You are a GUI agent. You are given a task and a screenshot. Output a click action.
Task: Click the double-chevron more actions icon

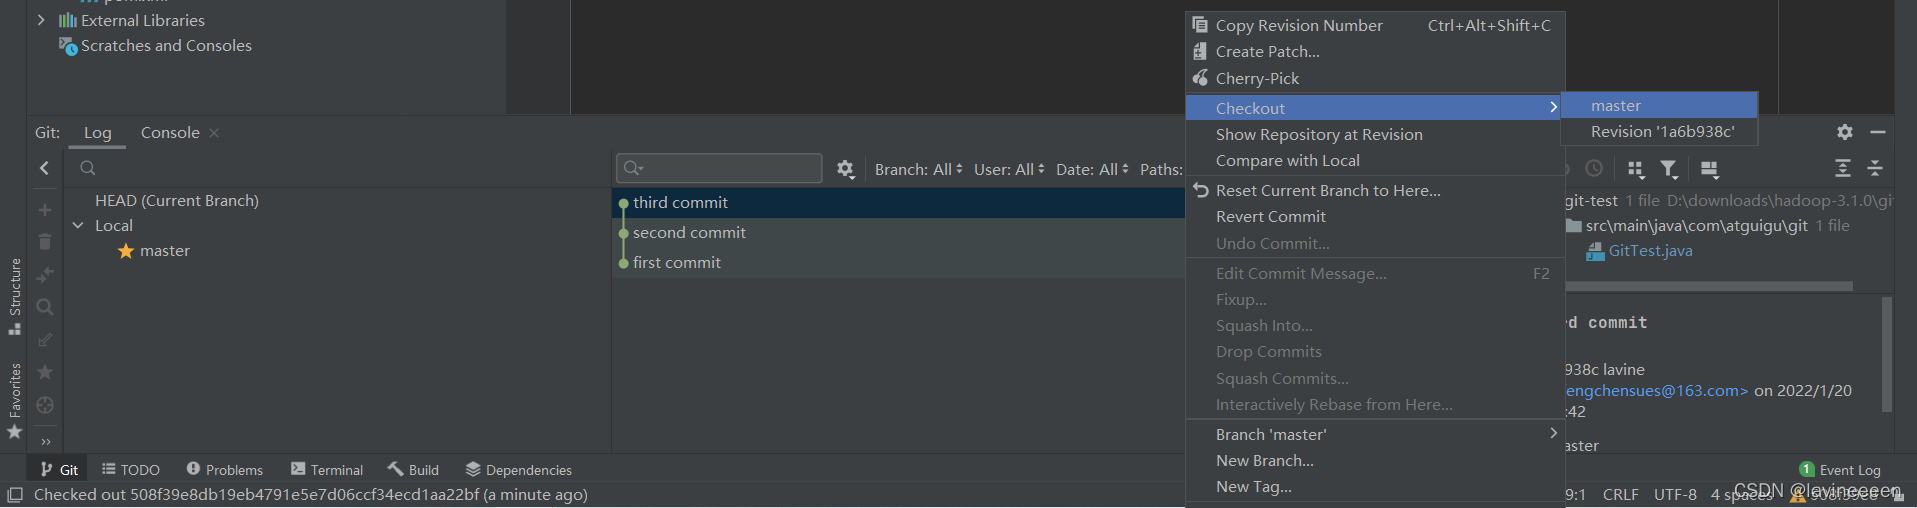[45, 441]
